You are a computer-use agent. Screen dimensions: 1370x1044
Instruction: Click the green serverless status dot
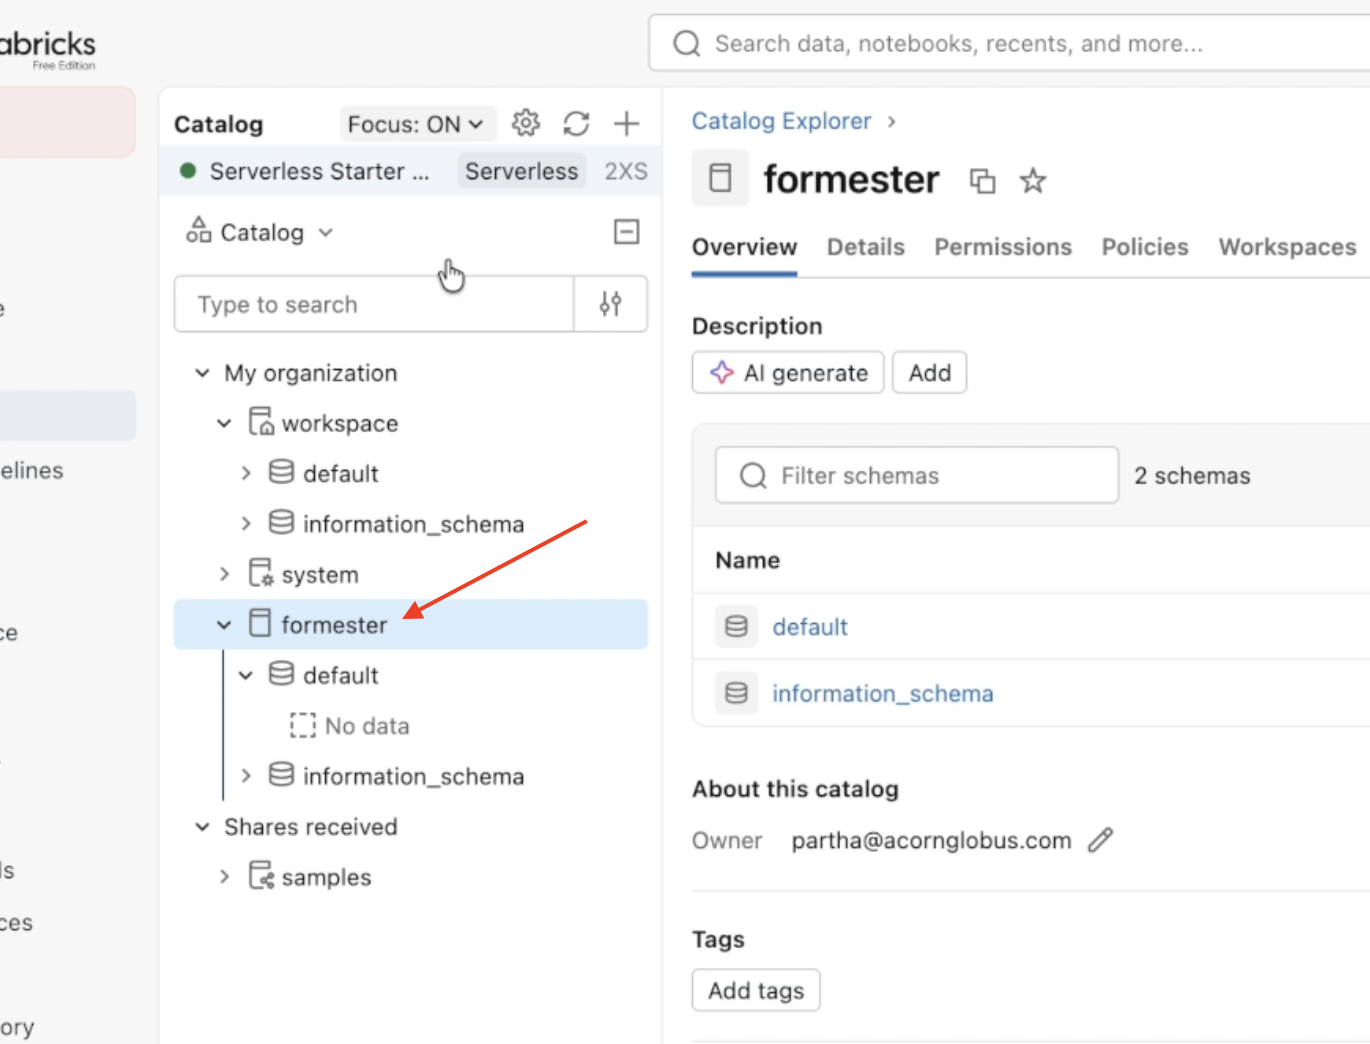[187, 171]
